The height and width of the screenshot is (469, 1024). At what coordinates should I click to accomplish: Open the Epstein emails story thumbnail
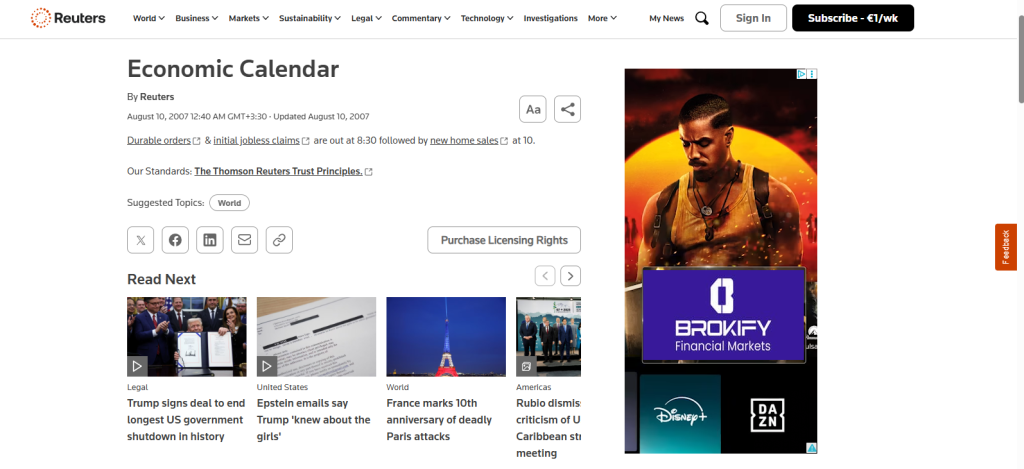pos(316,336)
